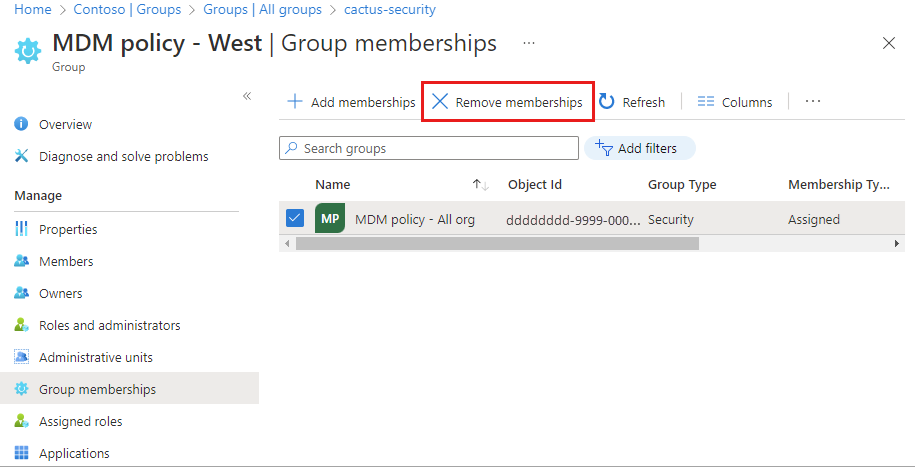Navigate to Contoso | Groups breadcrumb link
915x467 pixels.
click(127, 9)
